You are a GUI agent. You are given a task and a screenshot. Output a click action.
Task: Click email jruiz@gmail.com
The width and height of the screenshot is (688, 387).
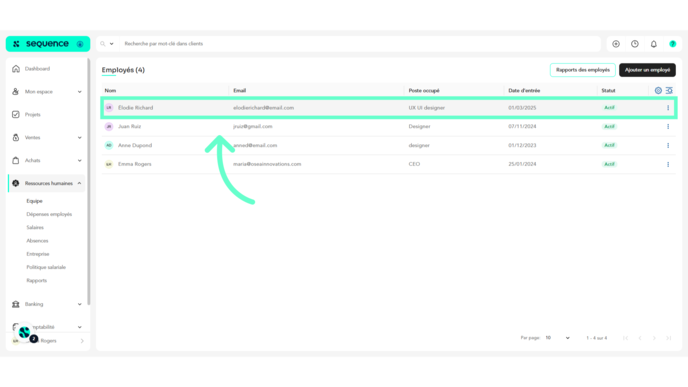253,126
